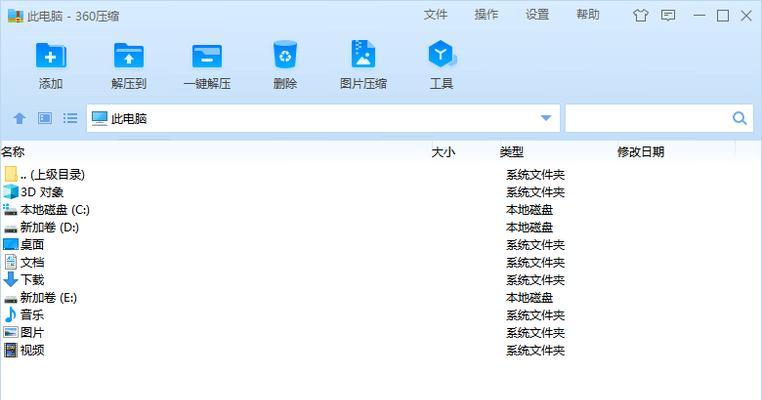Select the 3D 对象 entry name
This screenshot has height=400, width=762.
(42, 192)
